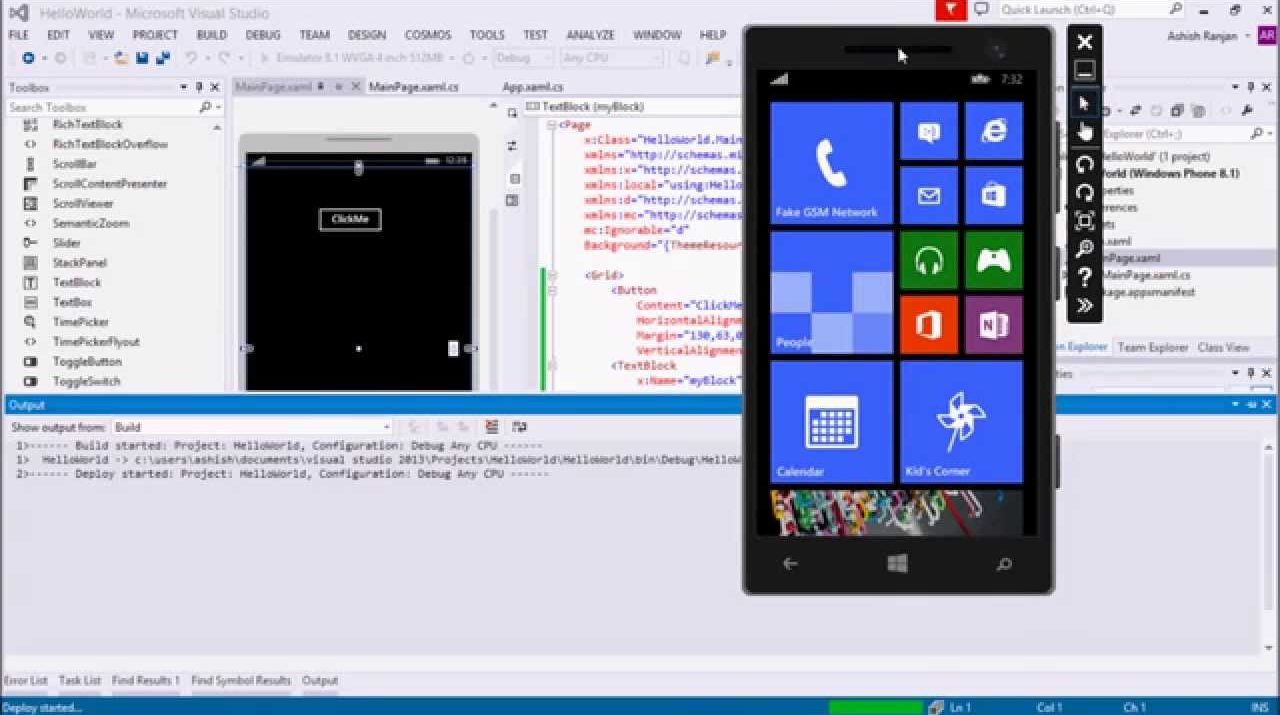Click the emulator rotate left icon
Viewport: 1280px width, 715px height.
1084,163
